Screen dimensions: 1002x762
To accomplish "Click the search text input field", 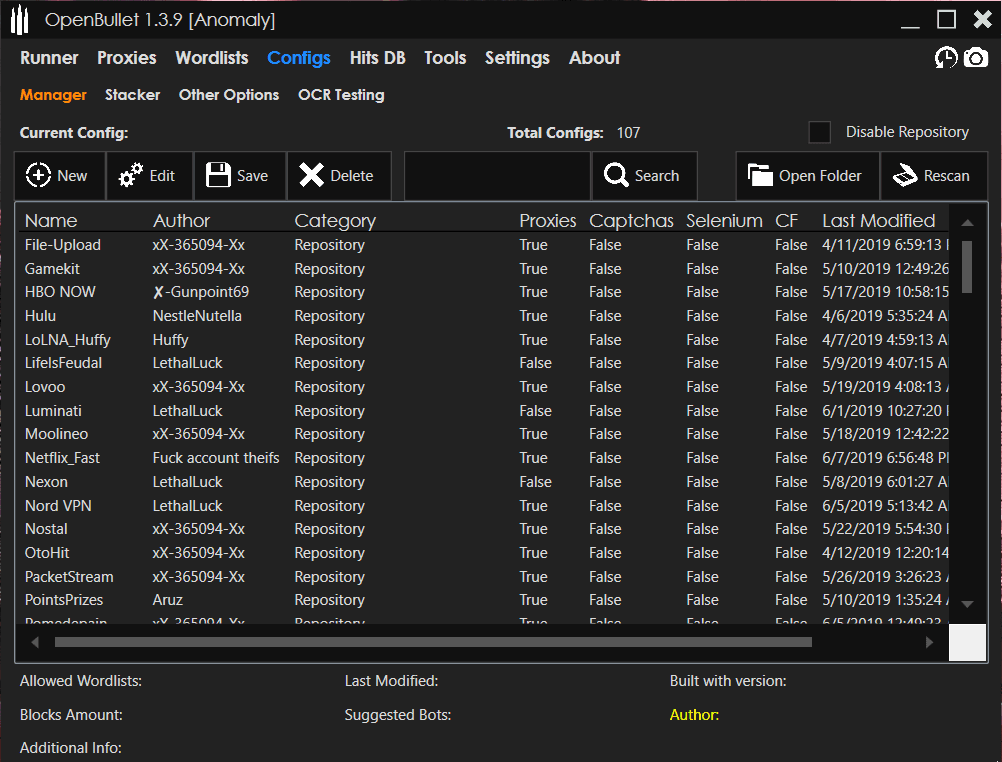I will 497,175.
